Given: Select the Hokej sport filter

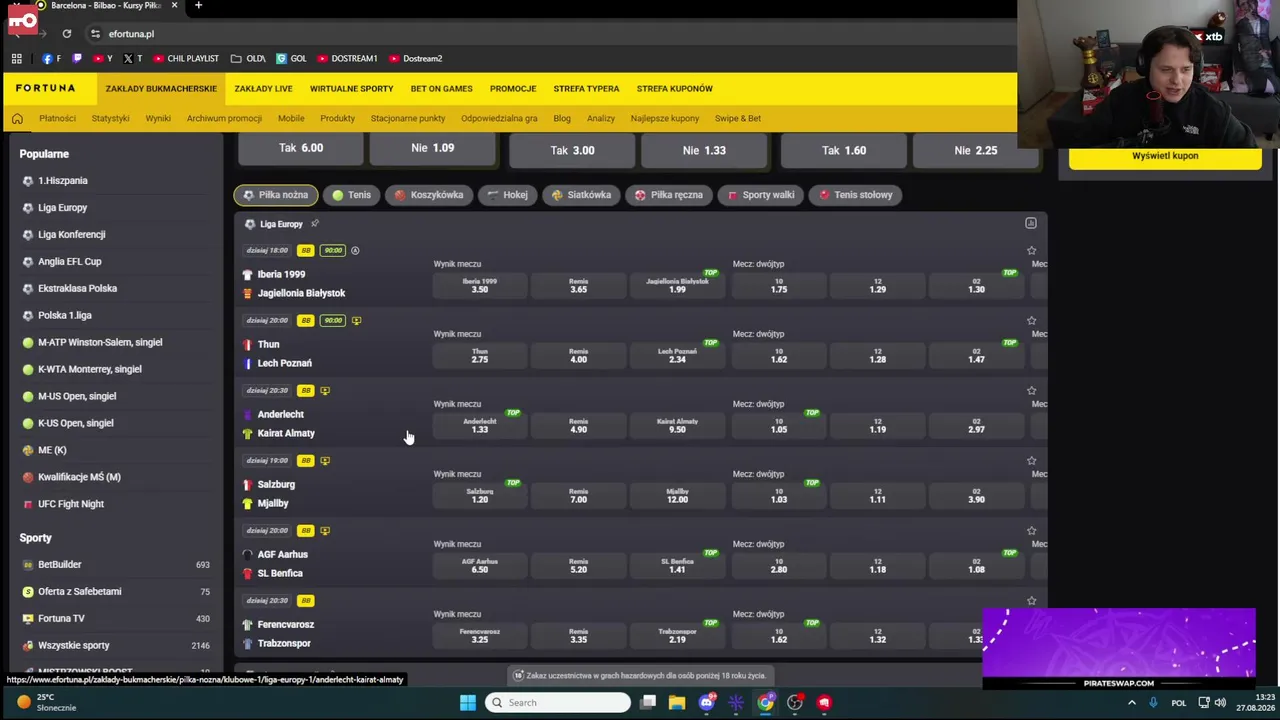Looking at the screenshot, I should point(507,195).
